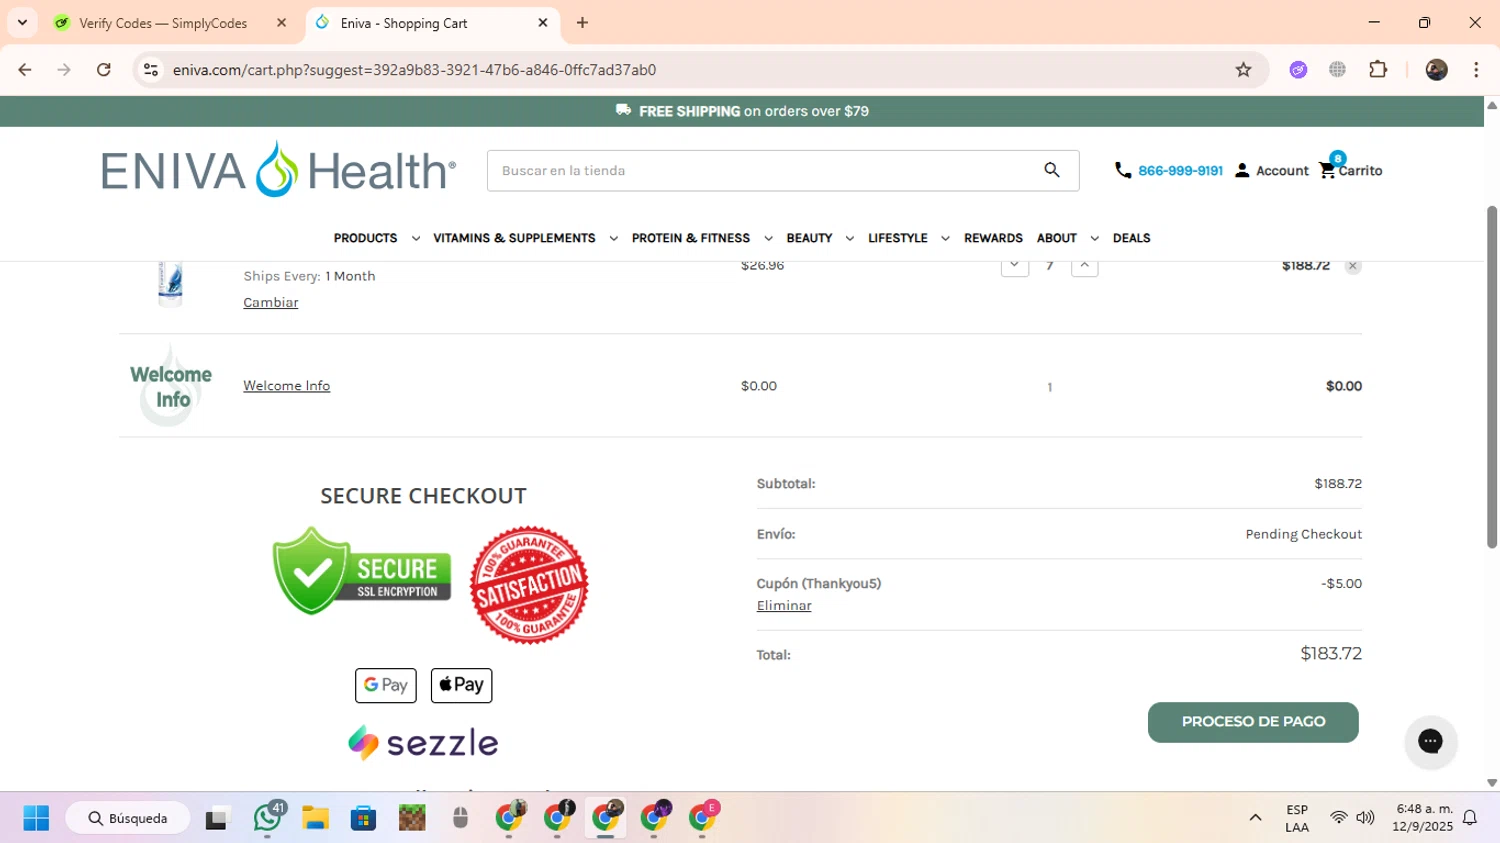
Task: Open the DEALS menu item
Action: click(x=1131, y=238)
